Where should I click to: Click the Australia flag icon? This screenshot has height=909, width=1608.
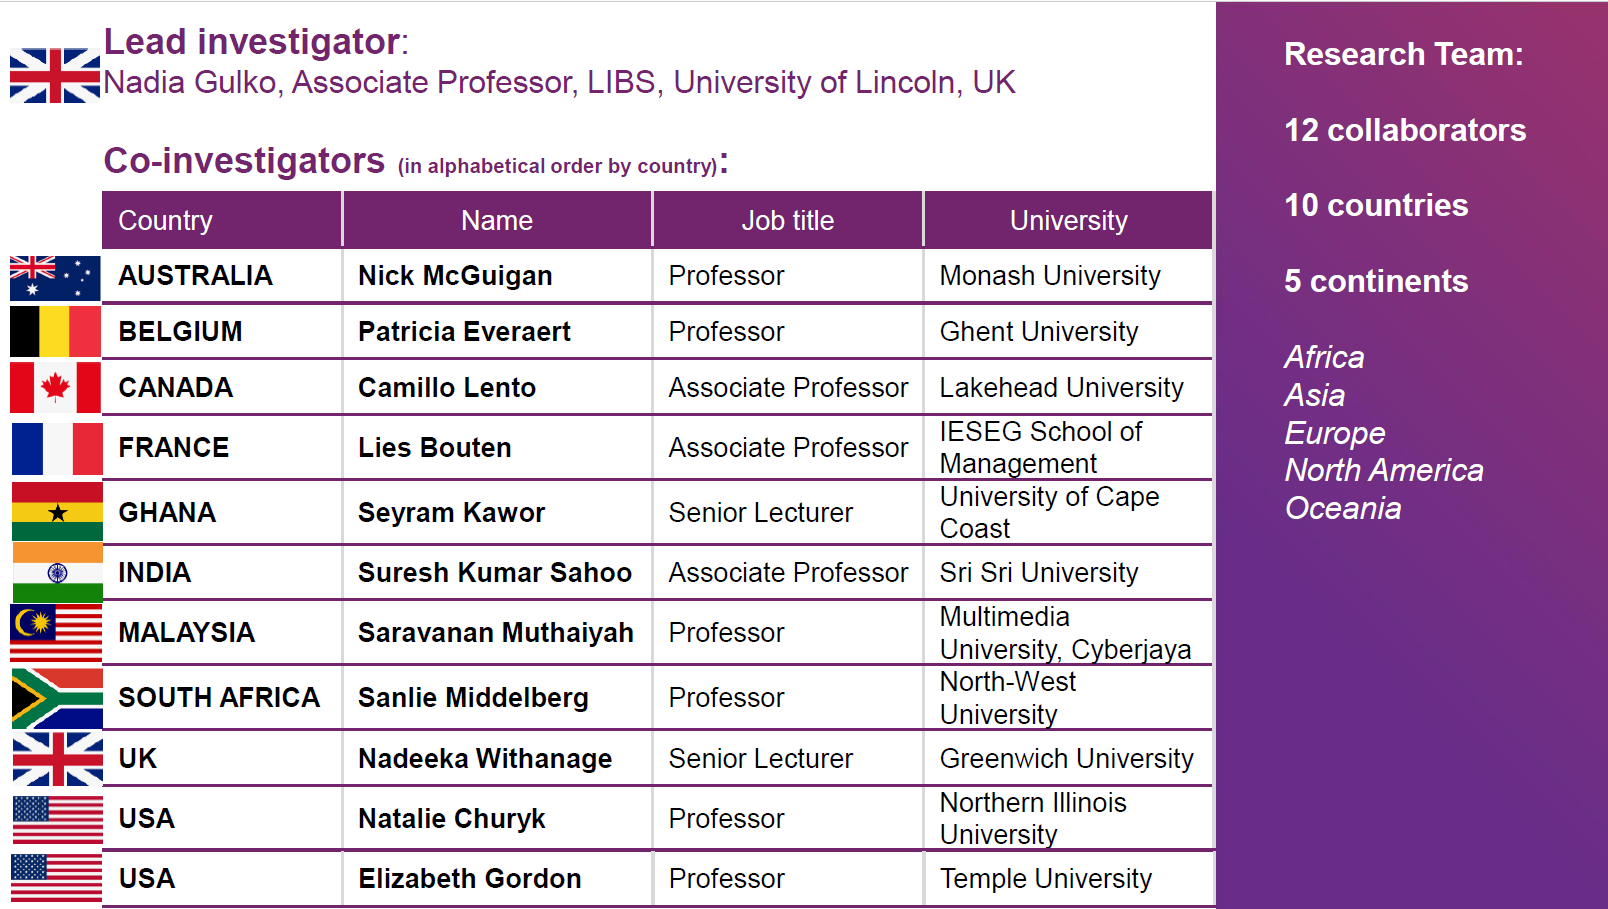point(55,277)
